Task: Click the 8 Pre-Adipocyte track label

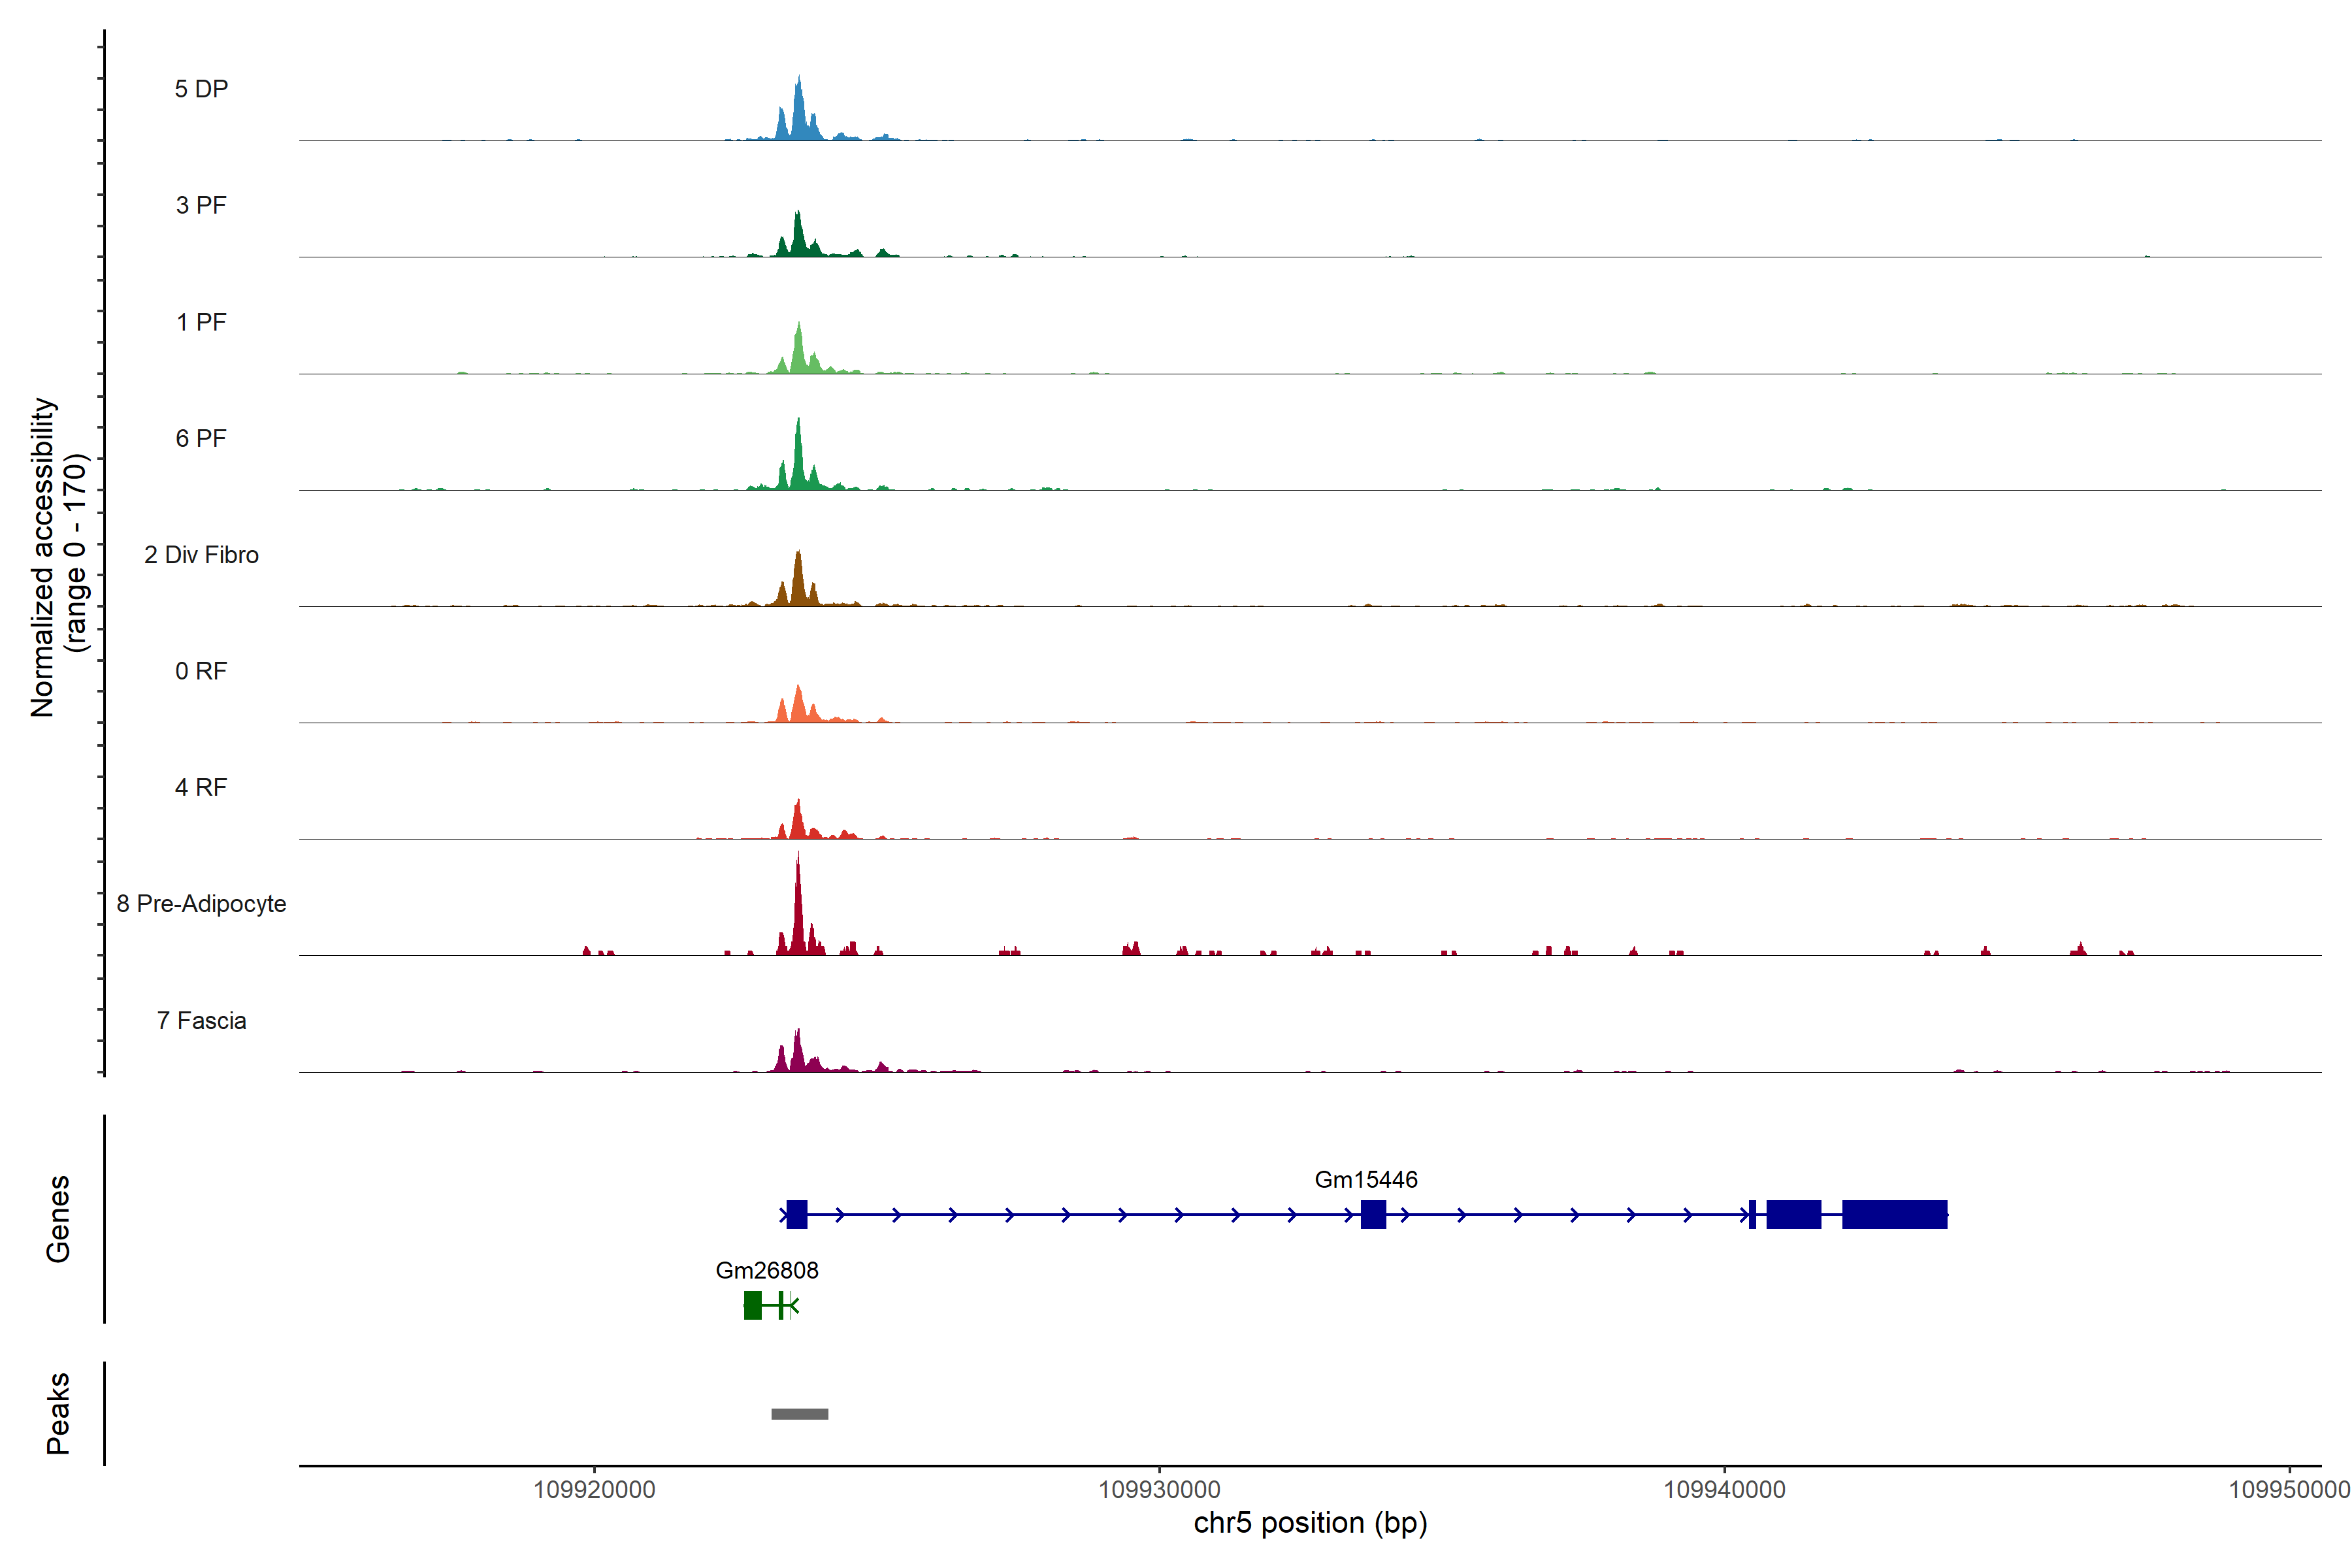Action: click(x=201, y=904)
